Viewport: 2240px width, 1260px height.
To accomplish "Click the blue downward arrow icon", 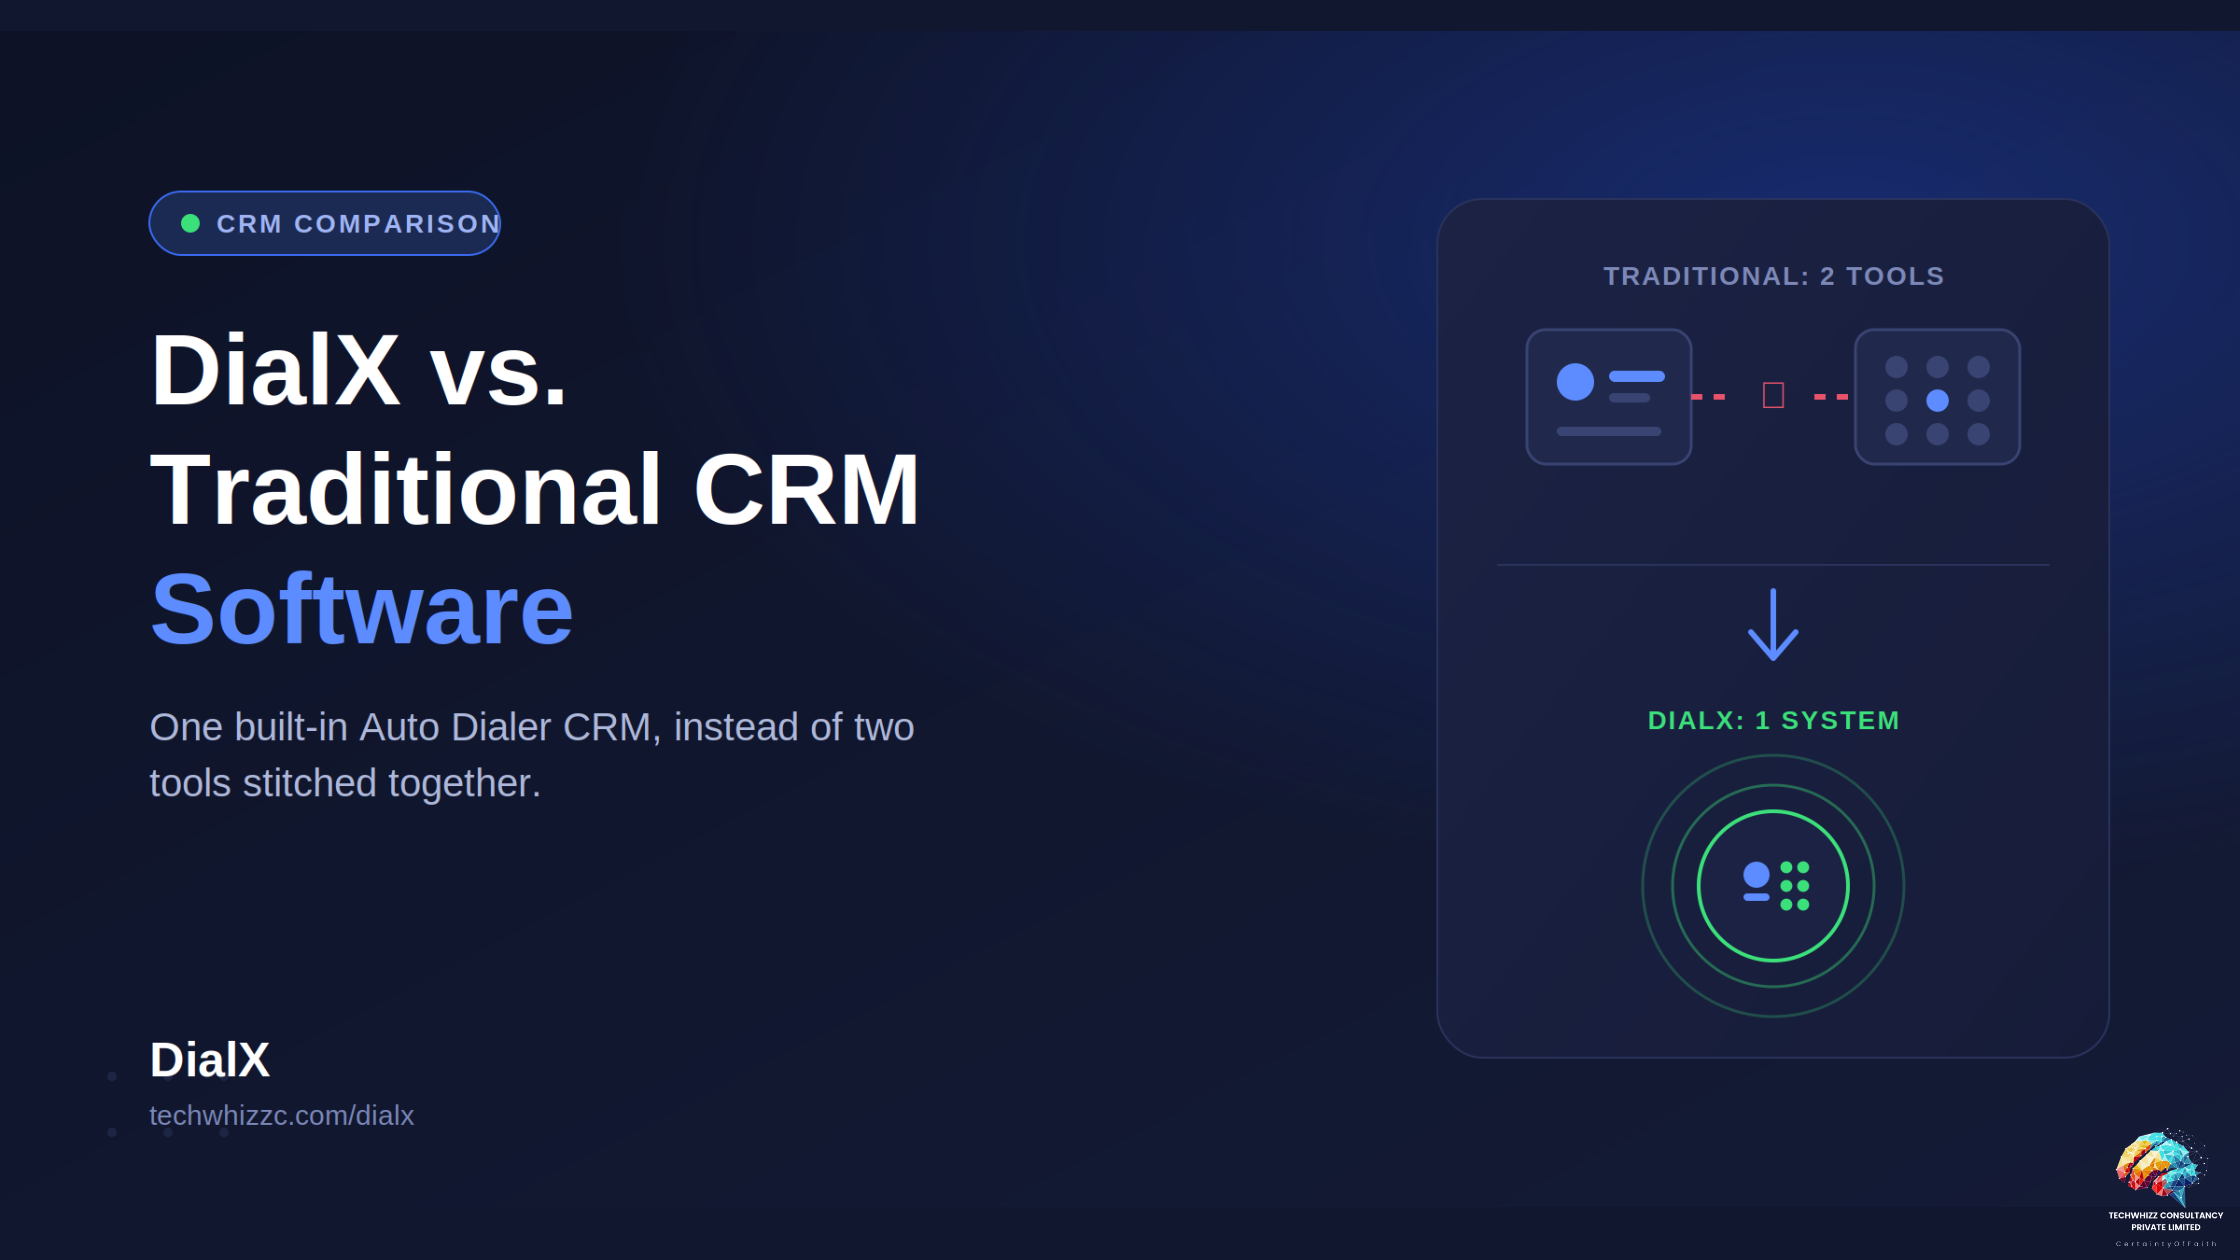I will point(1773,625).
